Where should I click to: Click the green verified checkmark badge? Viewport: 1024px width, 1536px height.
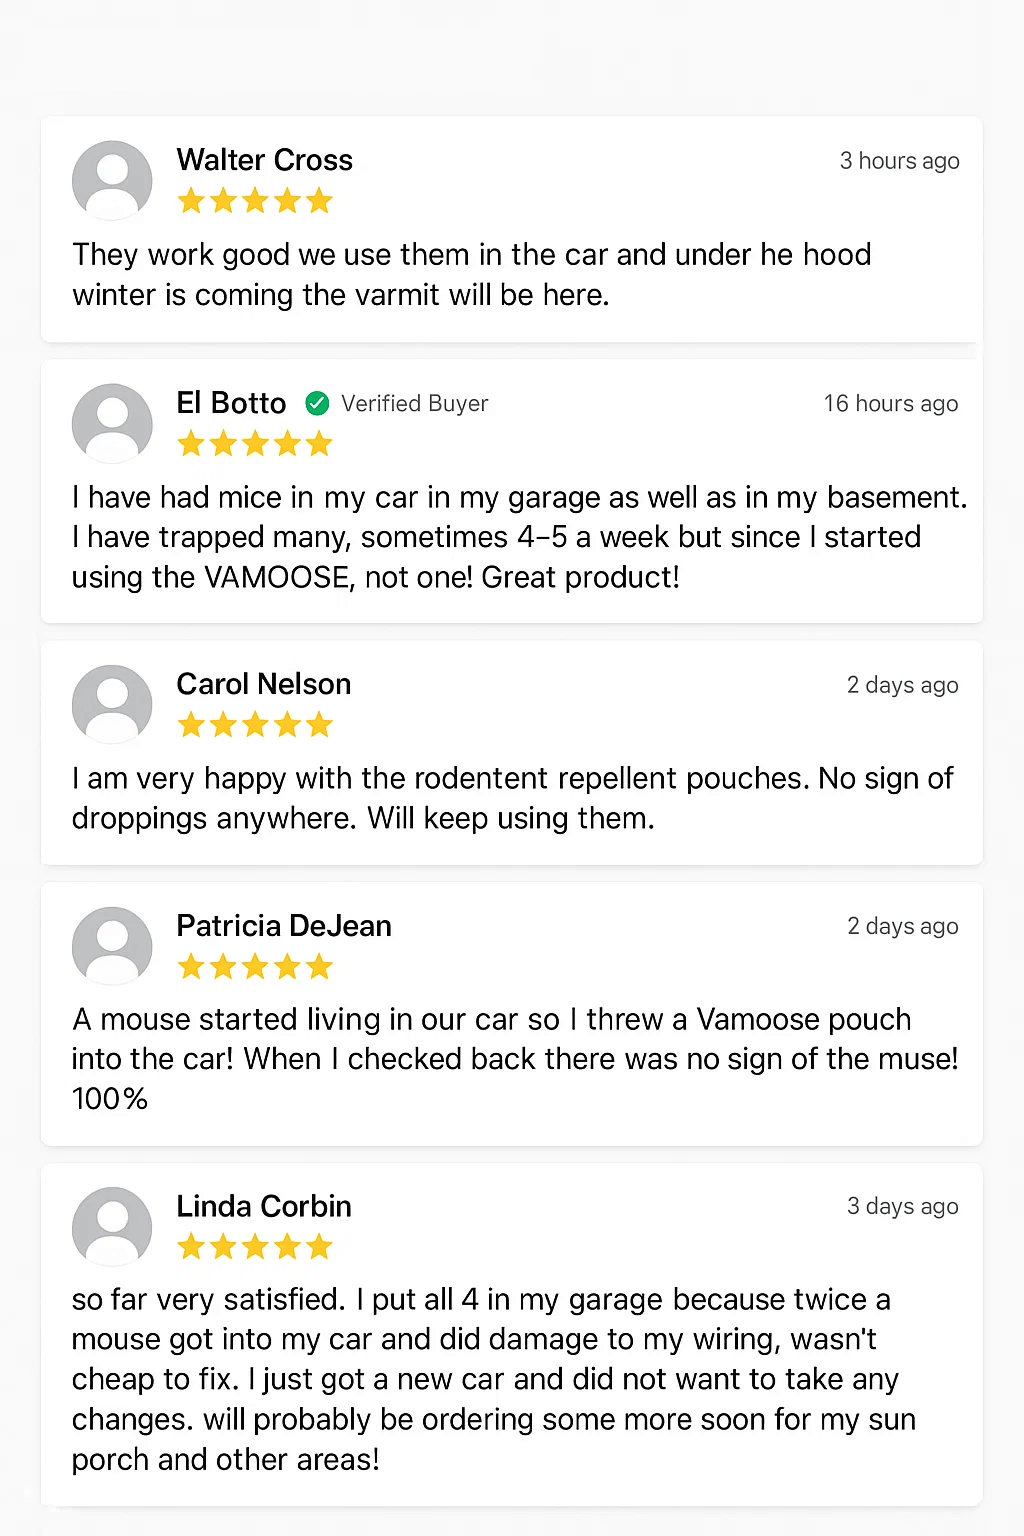[317, 403]
